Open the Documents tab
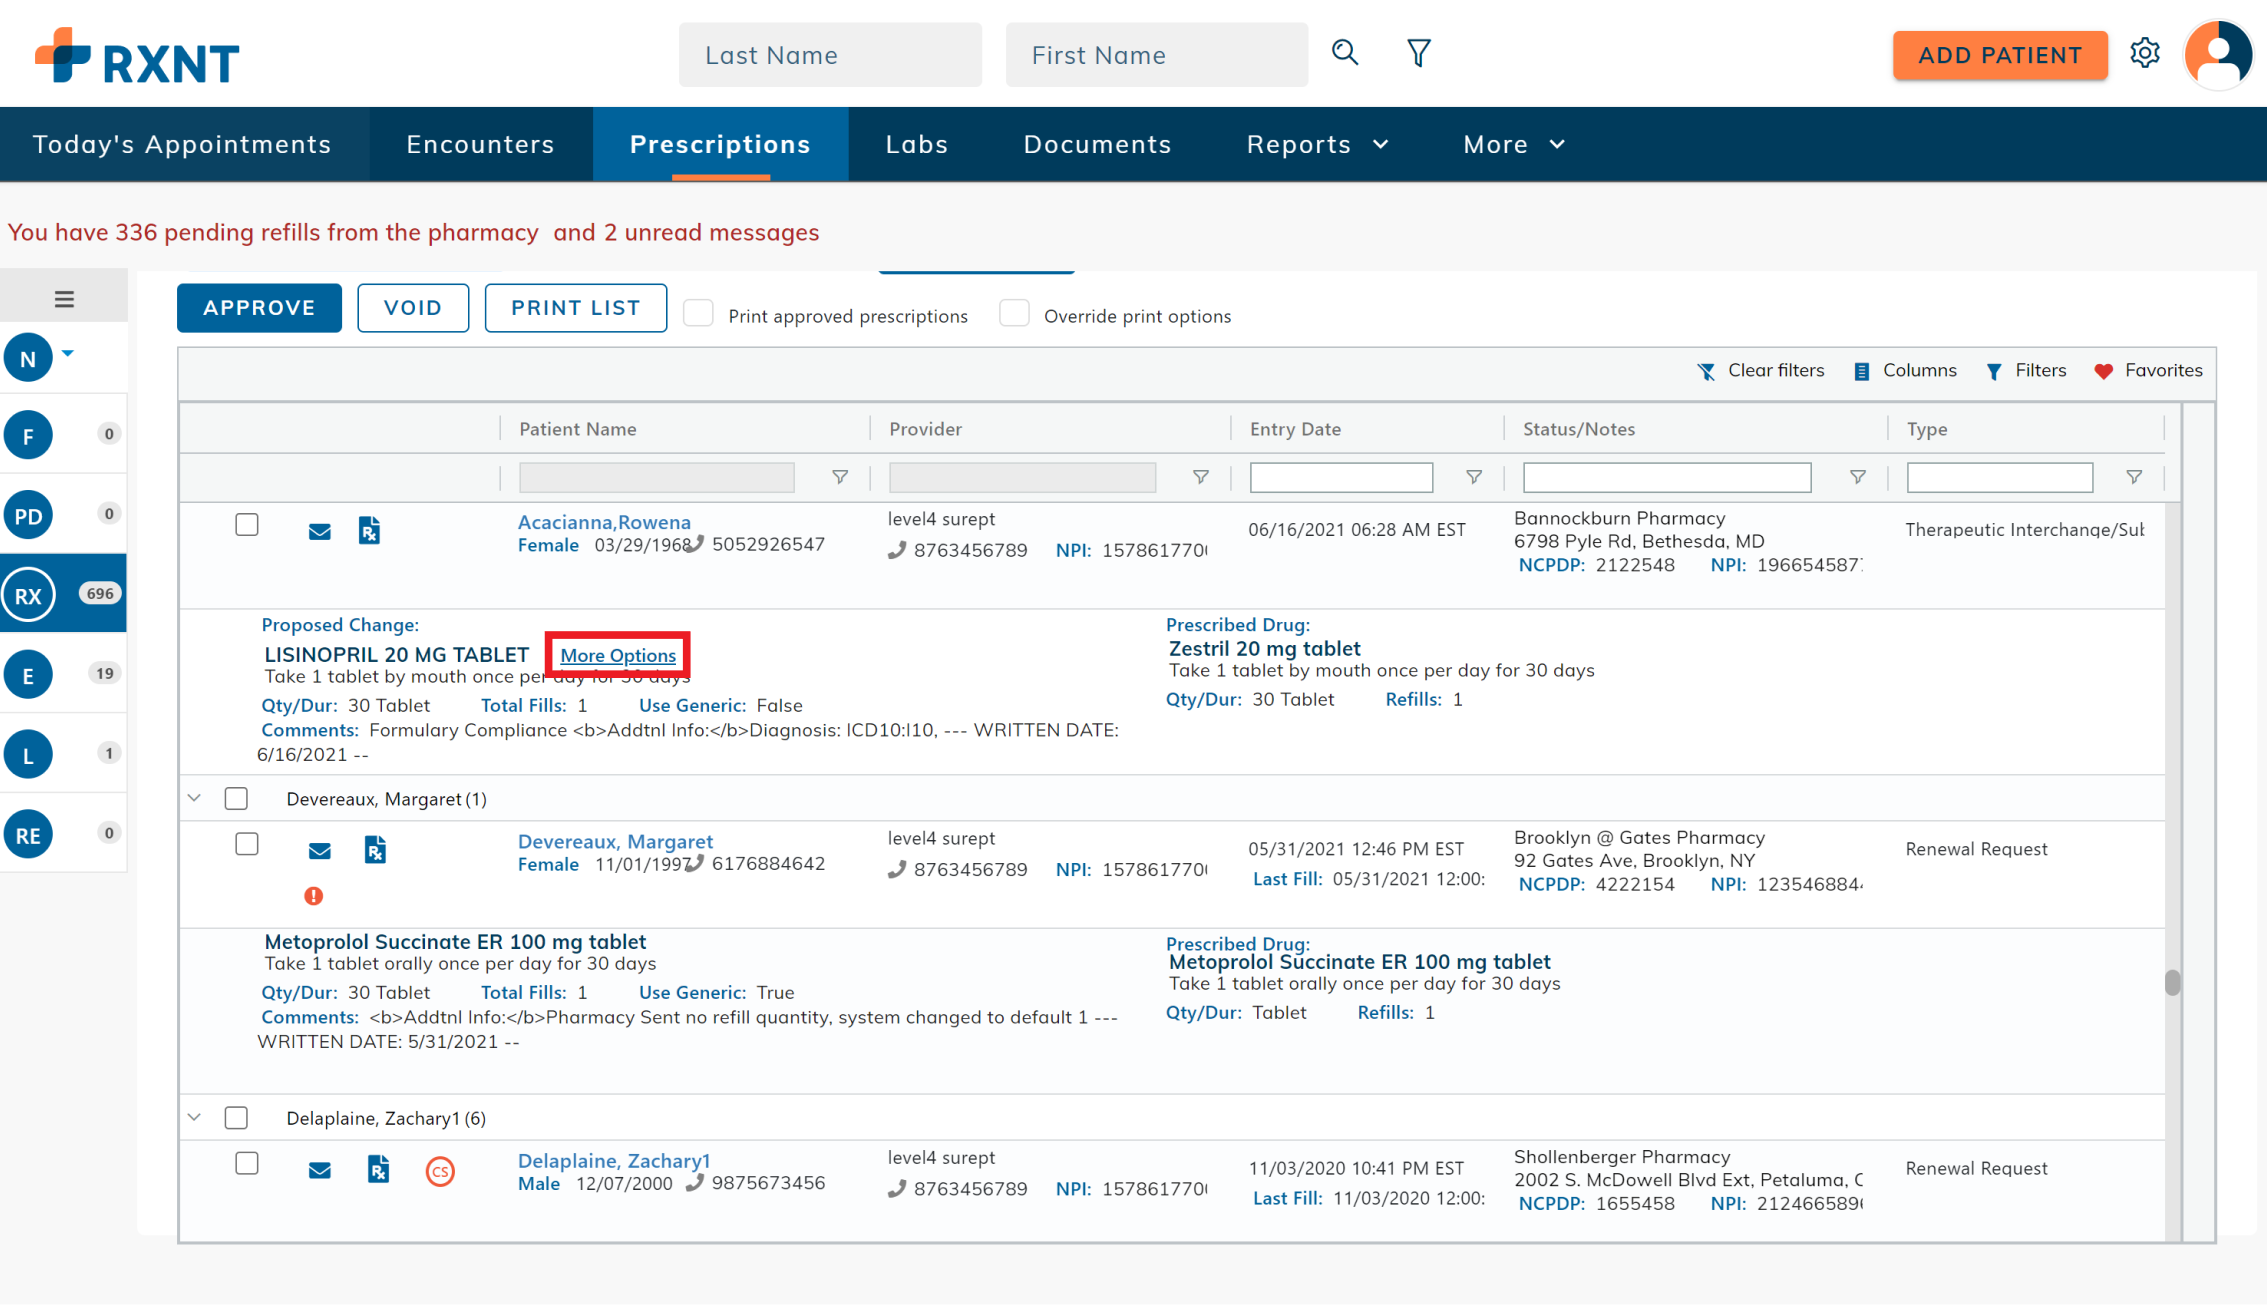The height and width of the screenshot is (1308, 2267). click(1097, 144)
